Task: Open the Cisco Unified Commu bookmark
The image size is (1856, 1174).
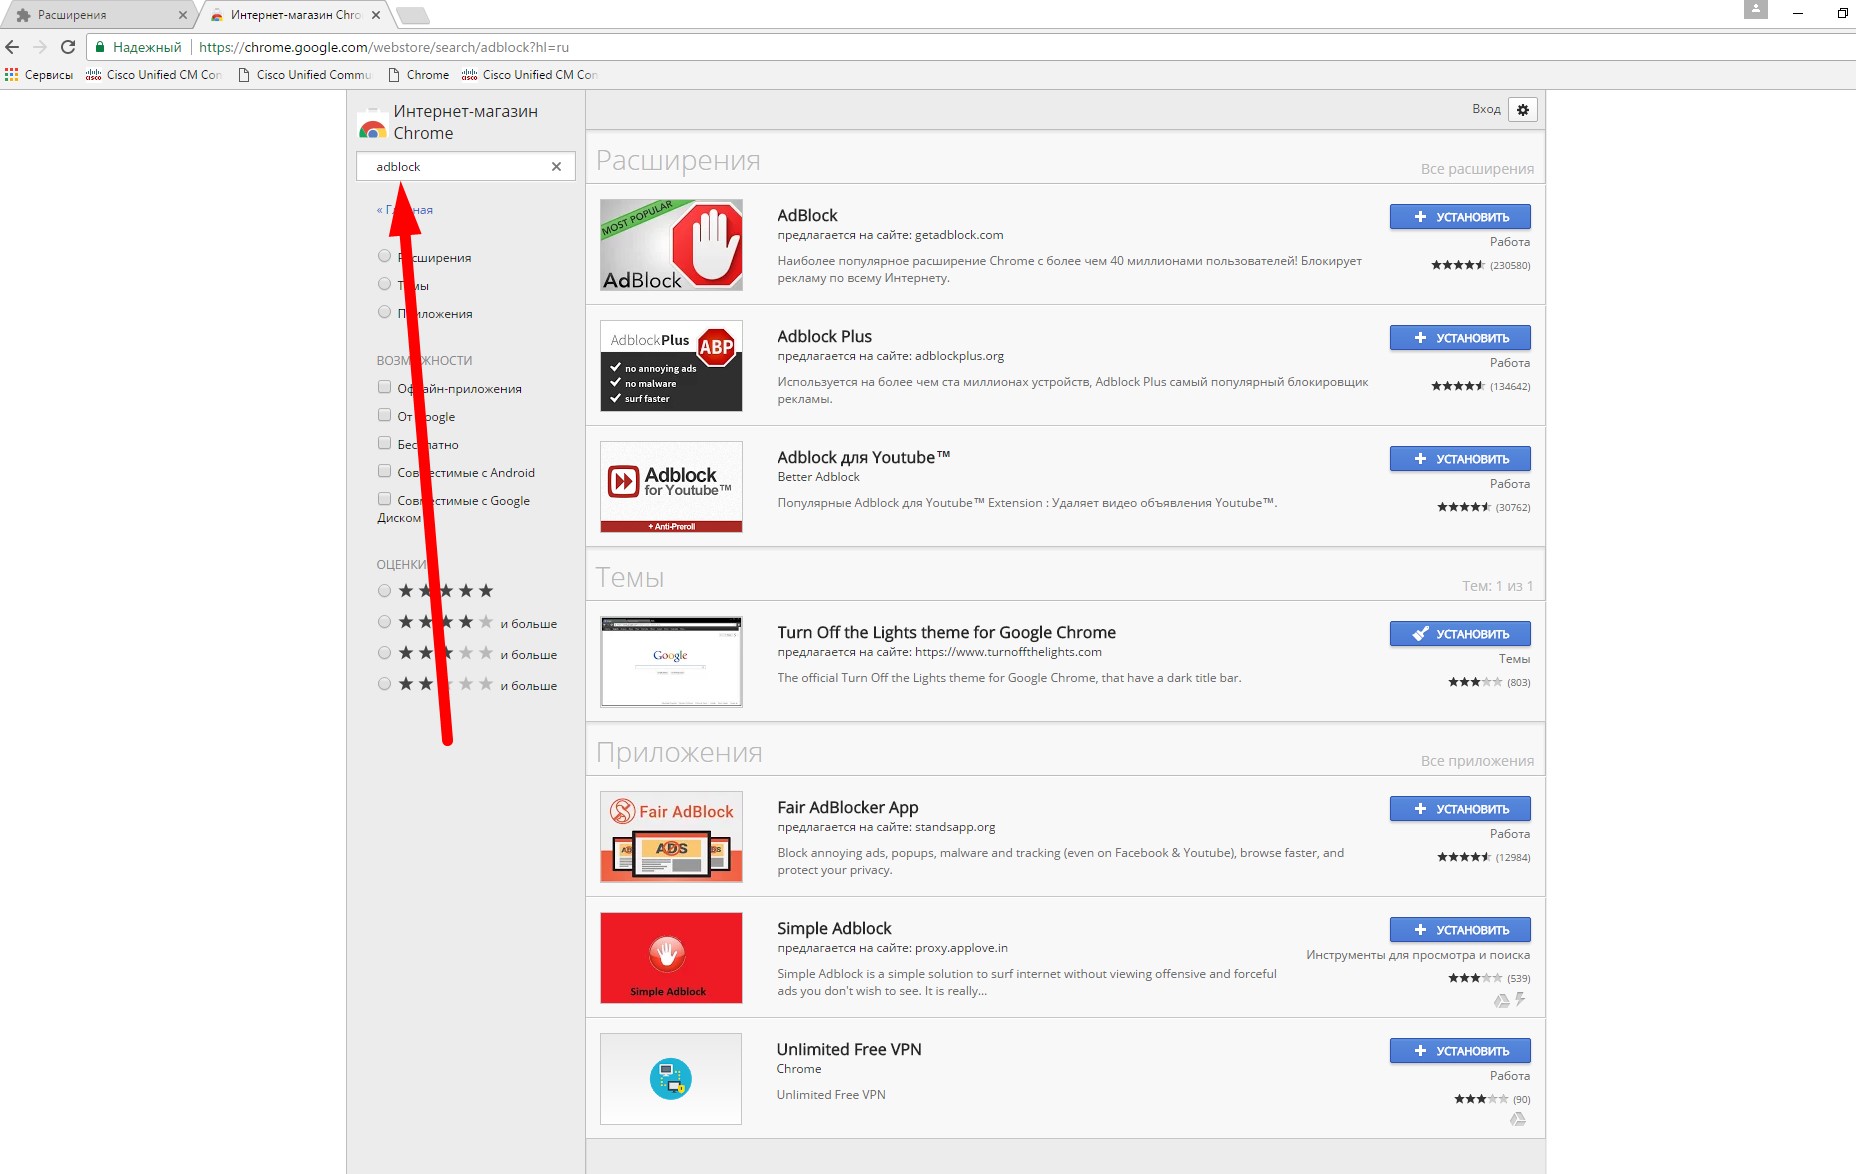Action: tap(304, 75)
